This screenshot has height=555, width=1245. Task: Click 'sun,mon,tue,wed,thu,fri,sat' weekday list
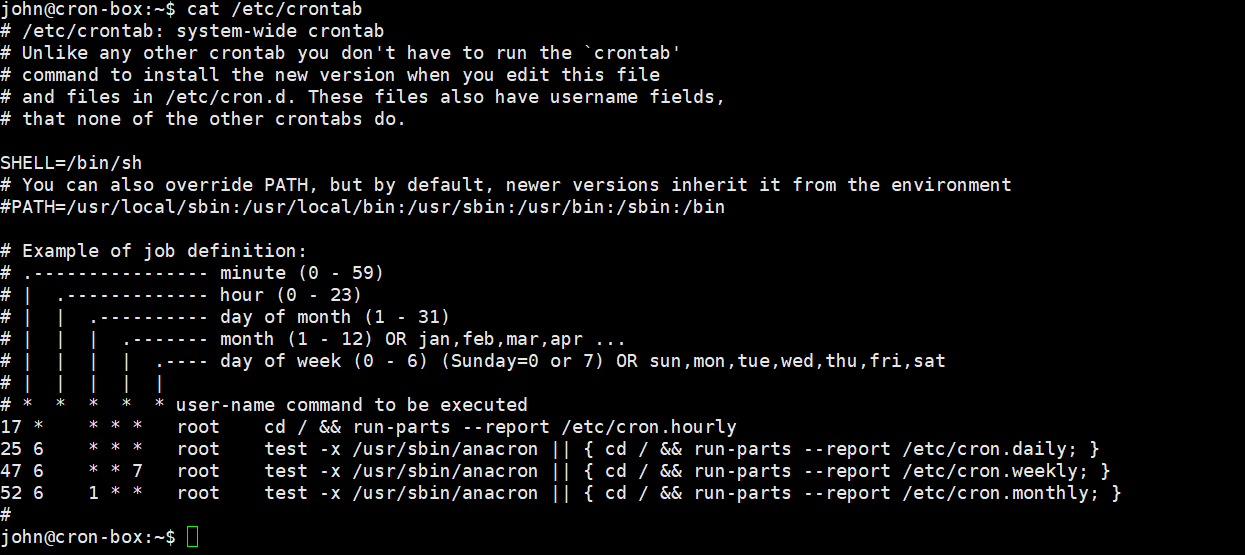(x=797, y=361)
